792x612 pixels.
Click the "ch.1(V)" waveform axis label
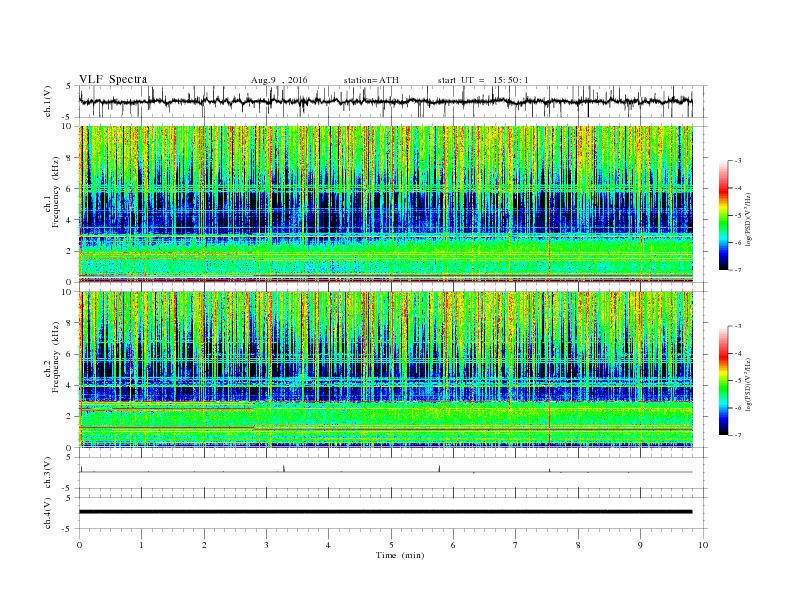pyautogui.click(x=47, y=101)
